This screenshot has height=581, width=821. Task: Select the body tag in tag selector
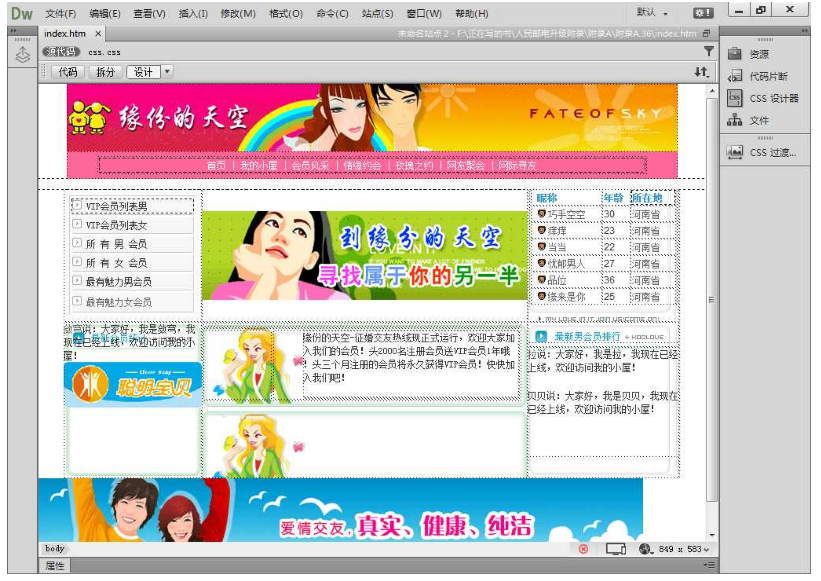[x=55, y=549]
